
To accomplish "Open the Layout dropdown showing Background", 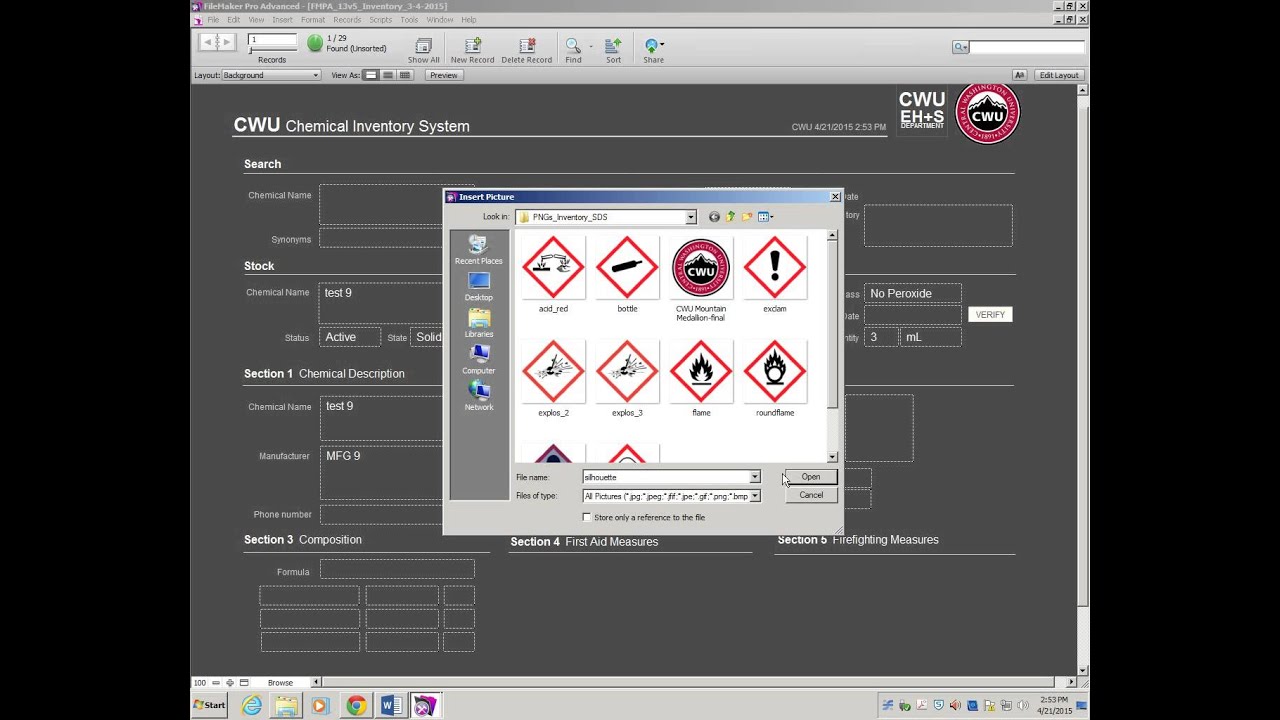I will pos(271,75).
